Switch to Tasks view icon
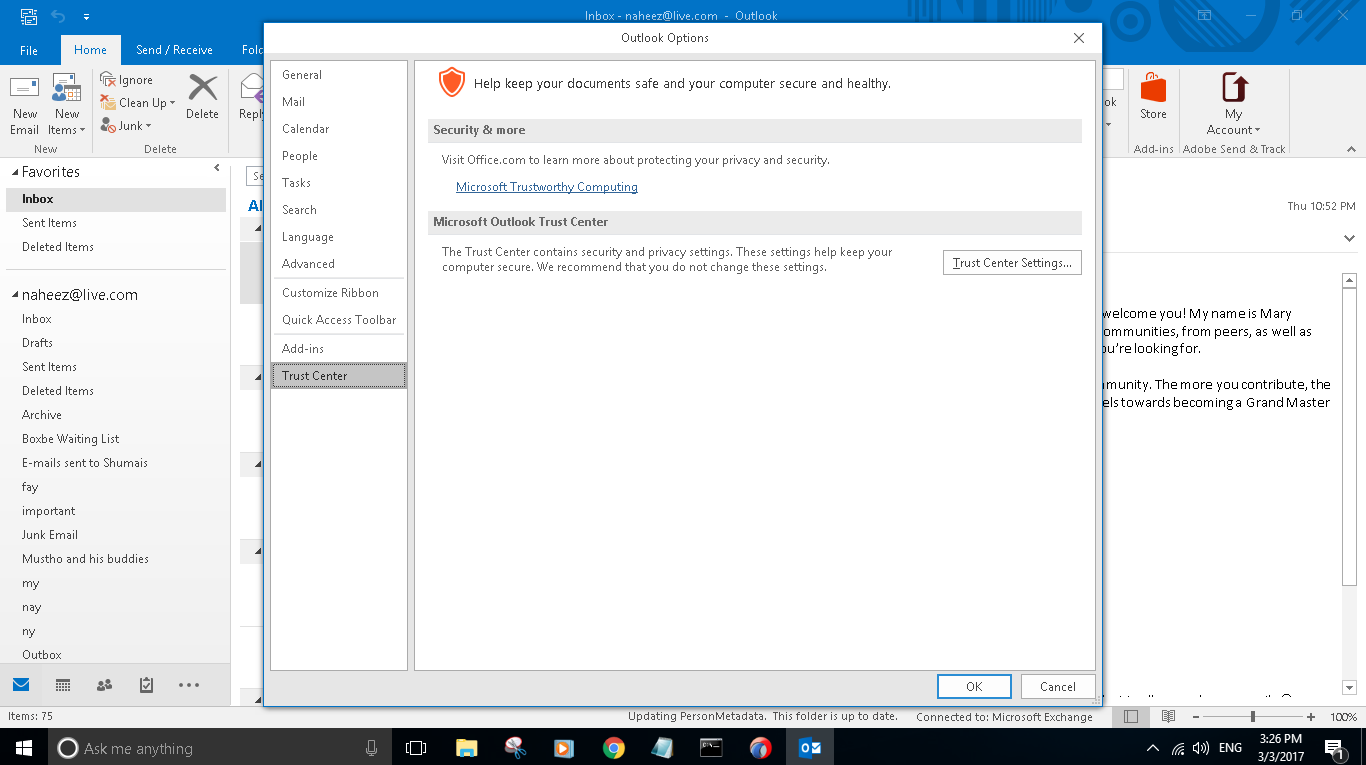 (146, 685)
